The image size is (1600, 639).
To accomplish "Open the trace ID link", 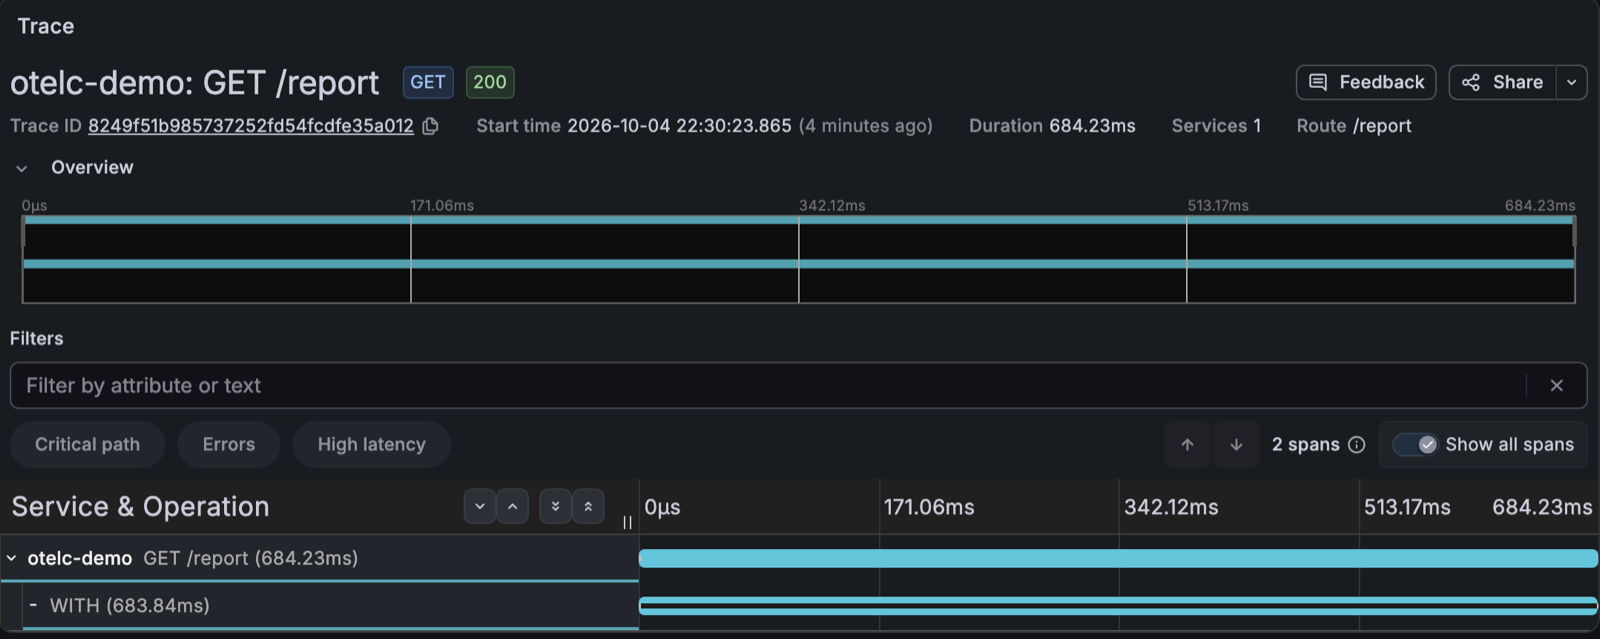I will click(x=251, y=126).
